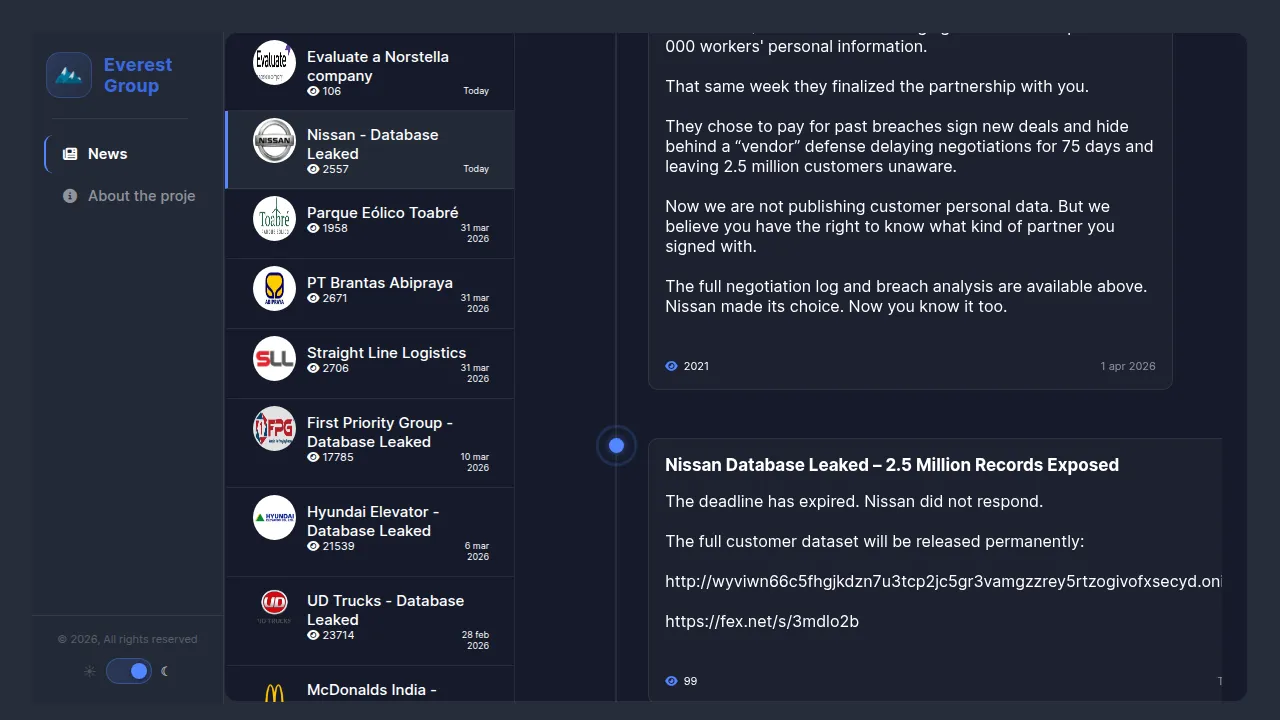The image size is (1280, 720).
Task: Select the Parque Eólico Toabré entry
Action: [382, 213]
